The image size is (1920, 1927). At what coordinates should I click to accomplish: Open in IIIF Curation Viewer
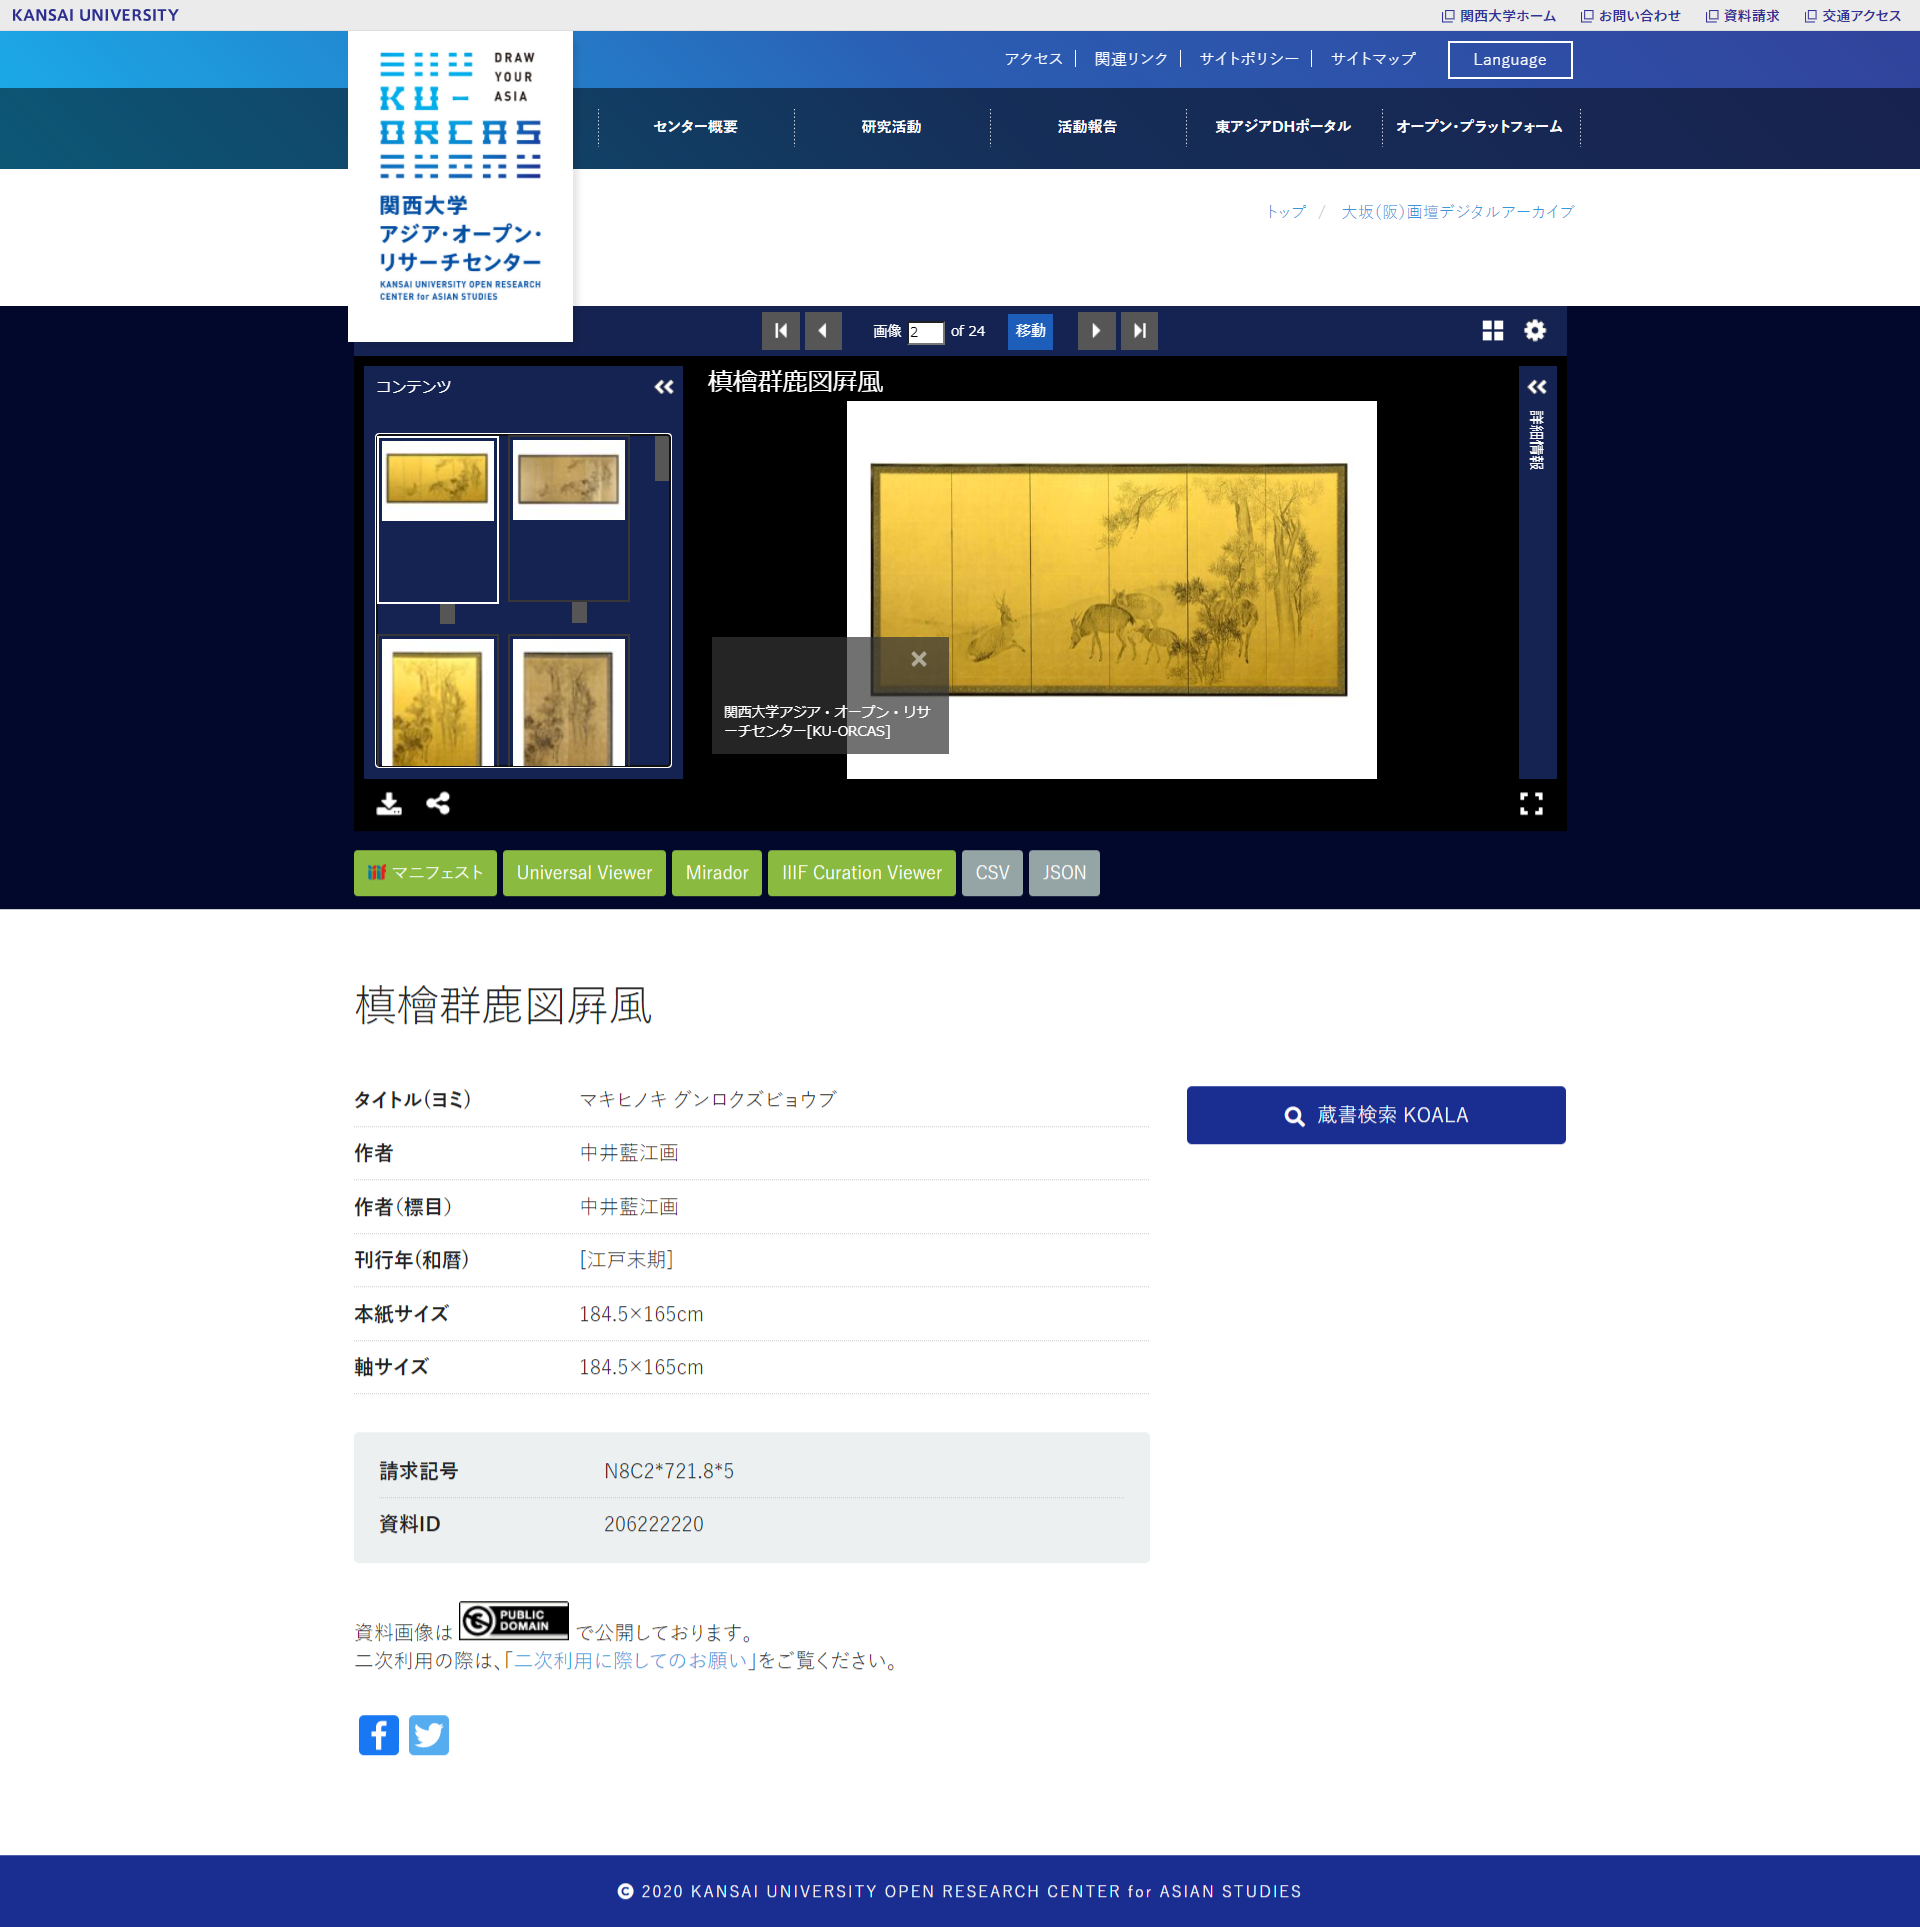point(862,873)
